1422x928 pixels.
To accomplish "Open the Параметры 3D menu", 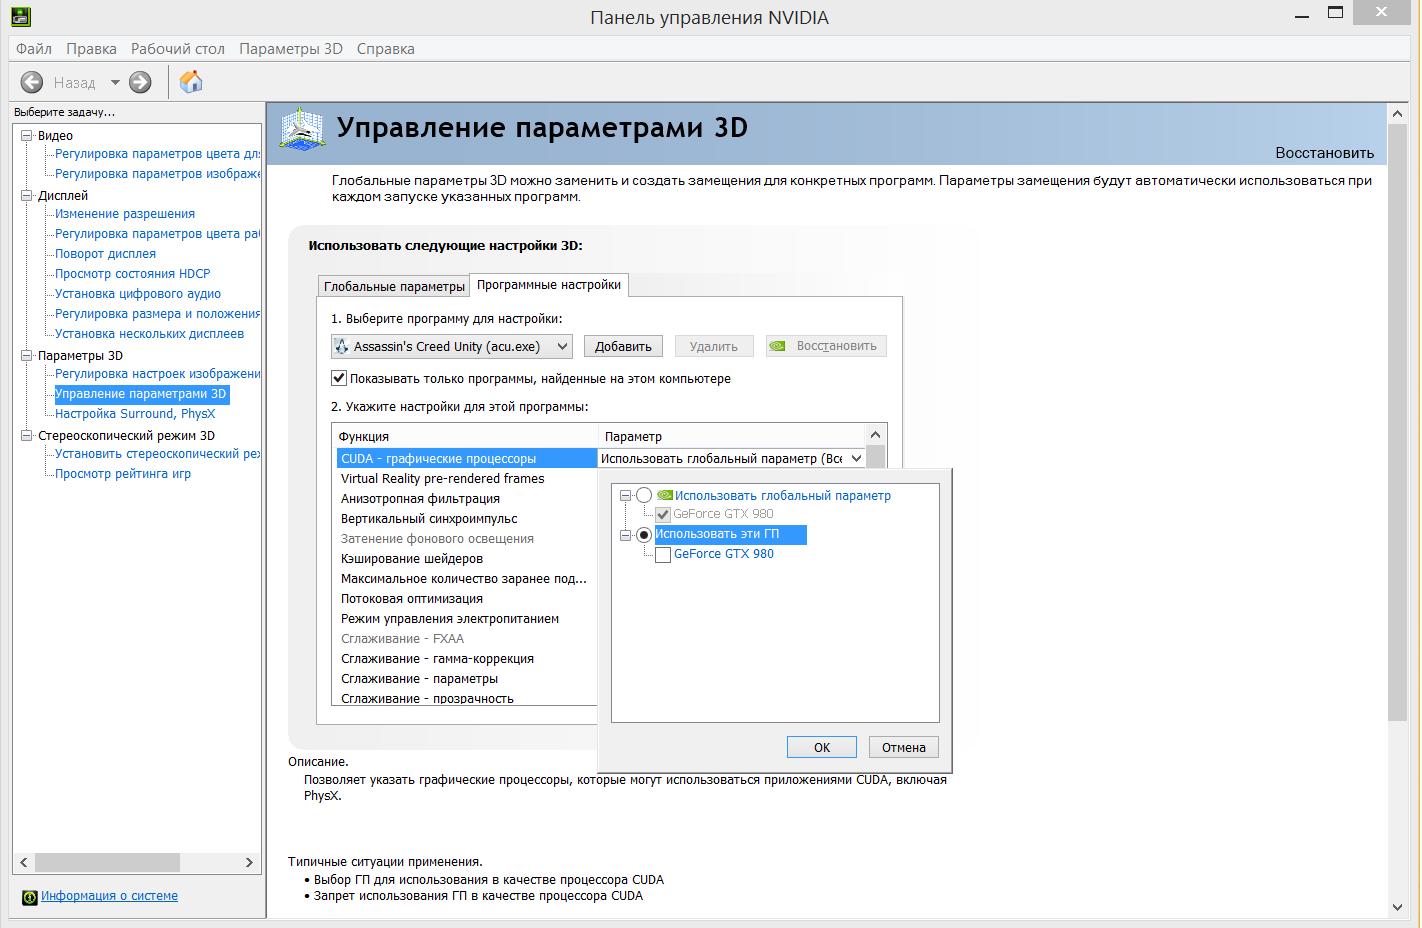I will click(291, 48).
